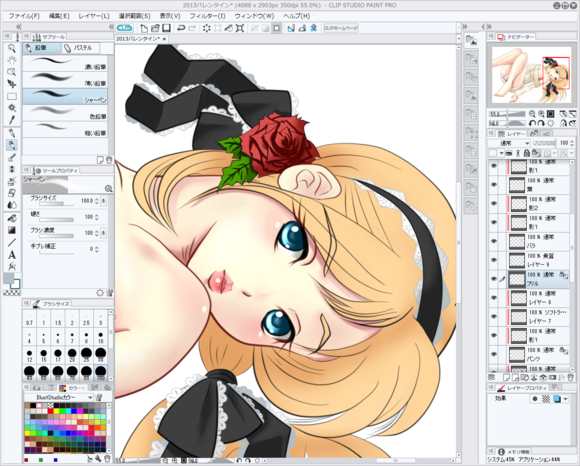Collapse the tool palette with its chevron

click(x=18, y=27)
